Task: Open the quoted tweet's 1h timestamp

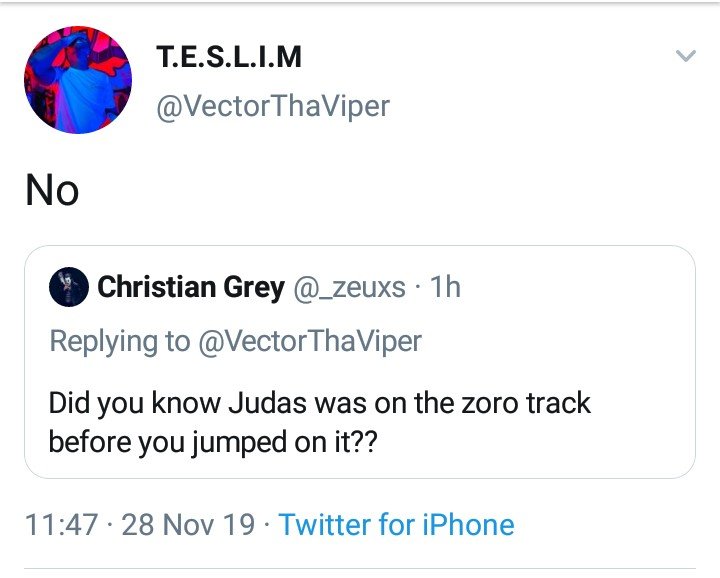Action: pyautogui.click(x=444, y=288)
